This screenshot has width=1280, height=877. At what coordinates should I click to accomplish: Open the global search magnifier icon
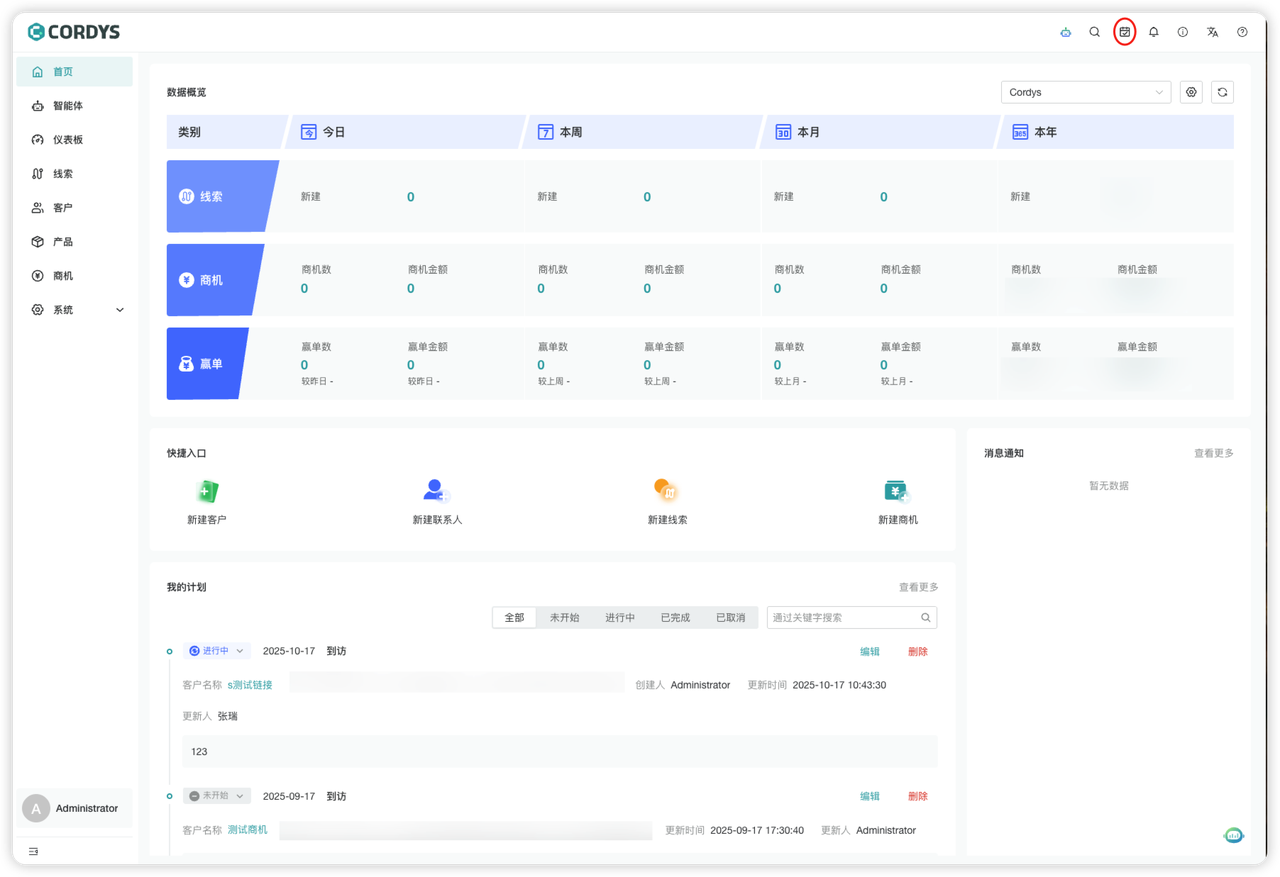coord(1095,32)
